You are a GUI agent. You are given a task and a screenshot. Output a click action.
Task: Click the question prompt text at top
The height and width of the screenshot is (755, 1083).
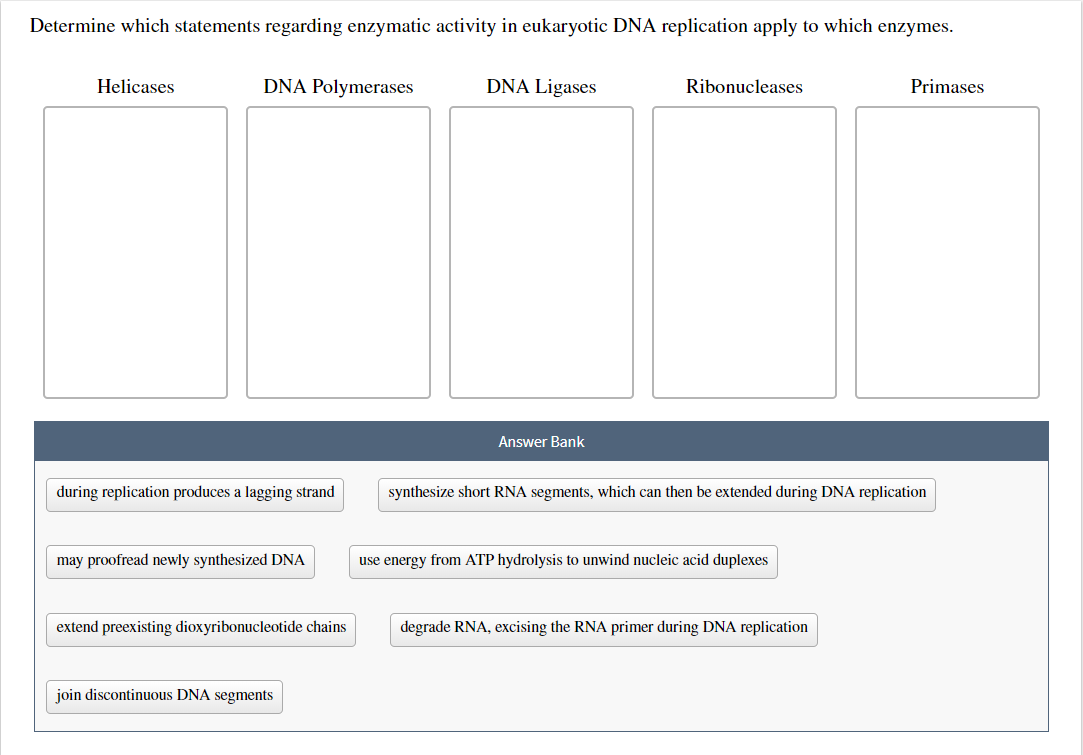click(490, 25)
